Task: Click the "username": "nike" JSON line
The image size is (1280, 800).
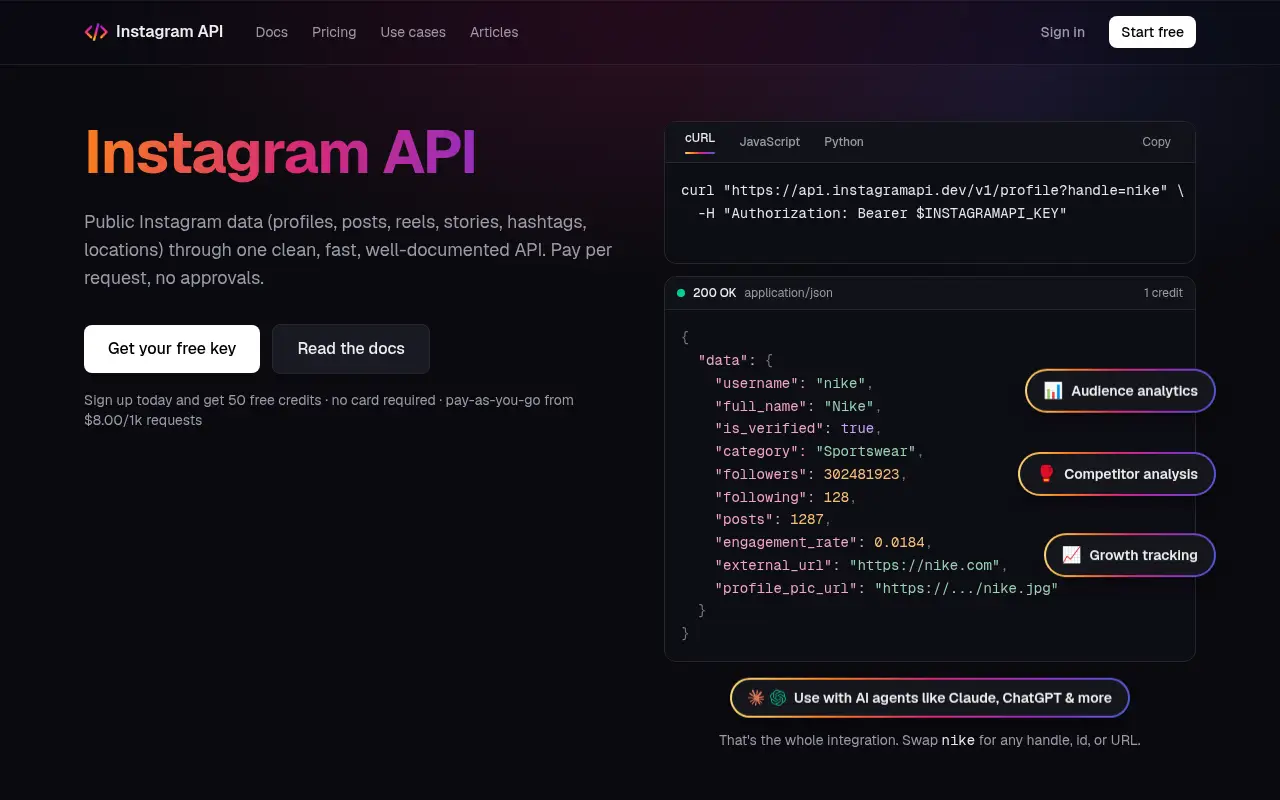Action: coord(794,383)
